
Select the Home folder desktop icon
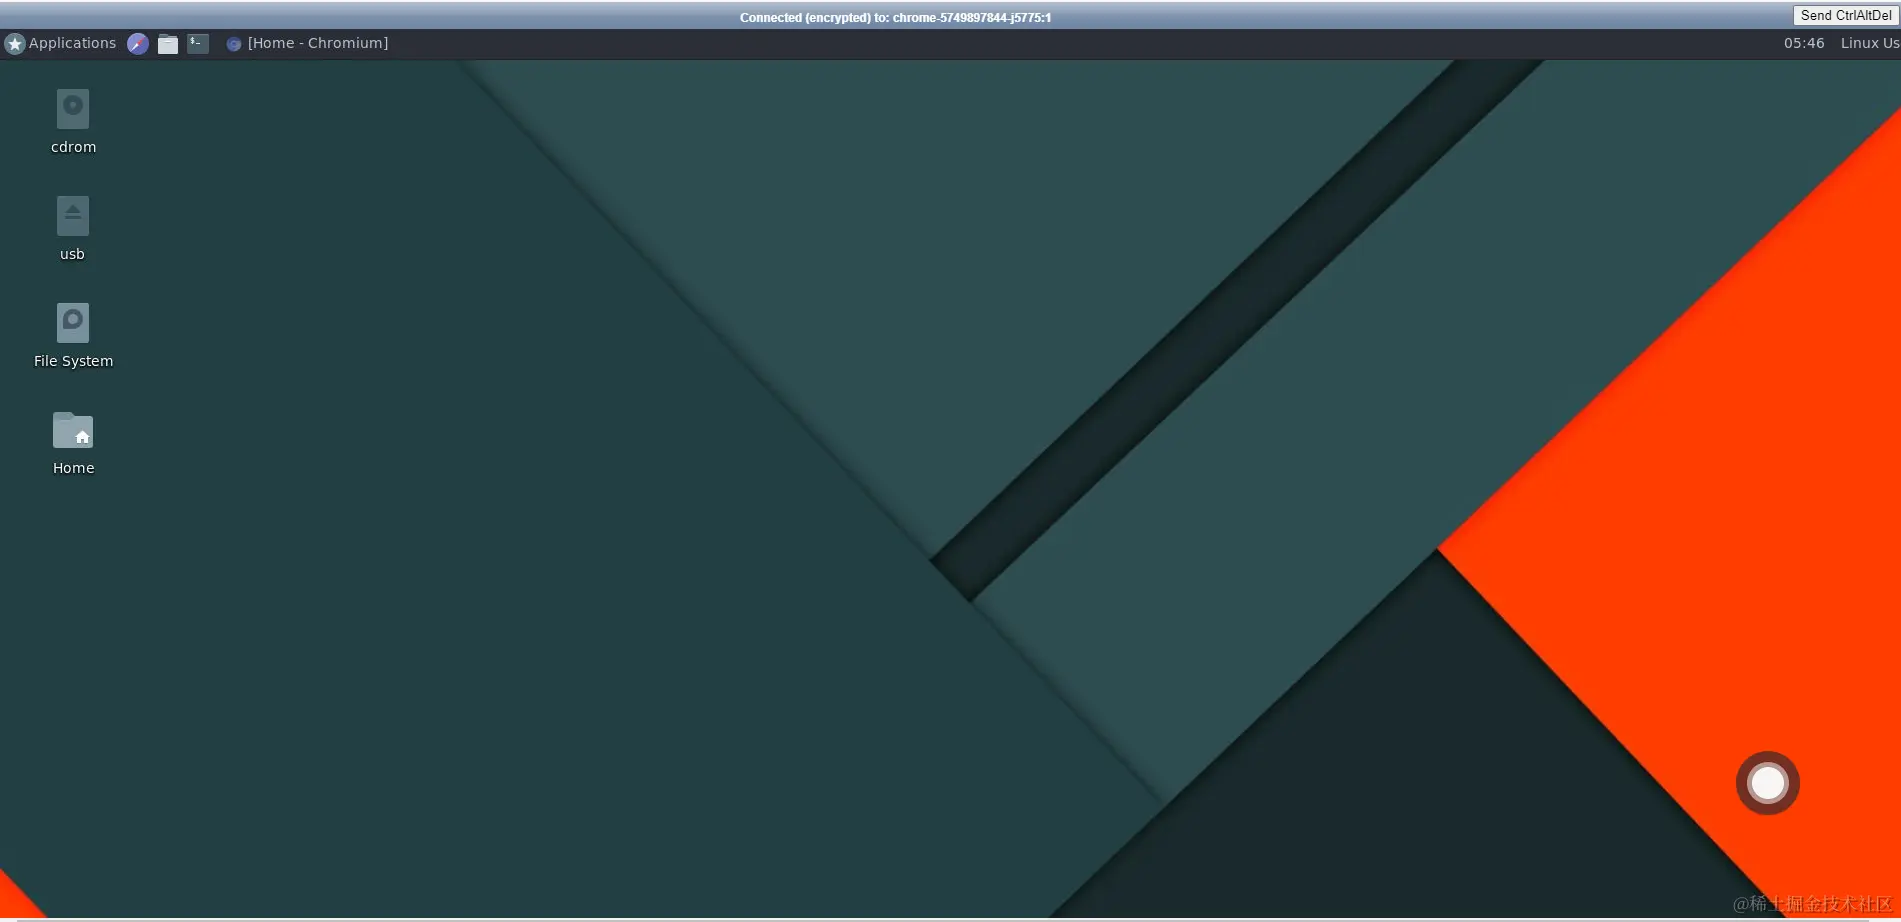(73, 443)
